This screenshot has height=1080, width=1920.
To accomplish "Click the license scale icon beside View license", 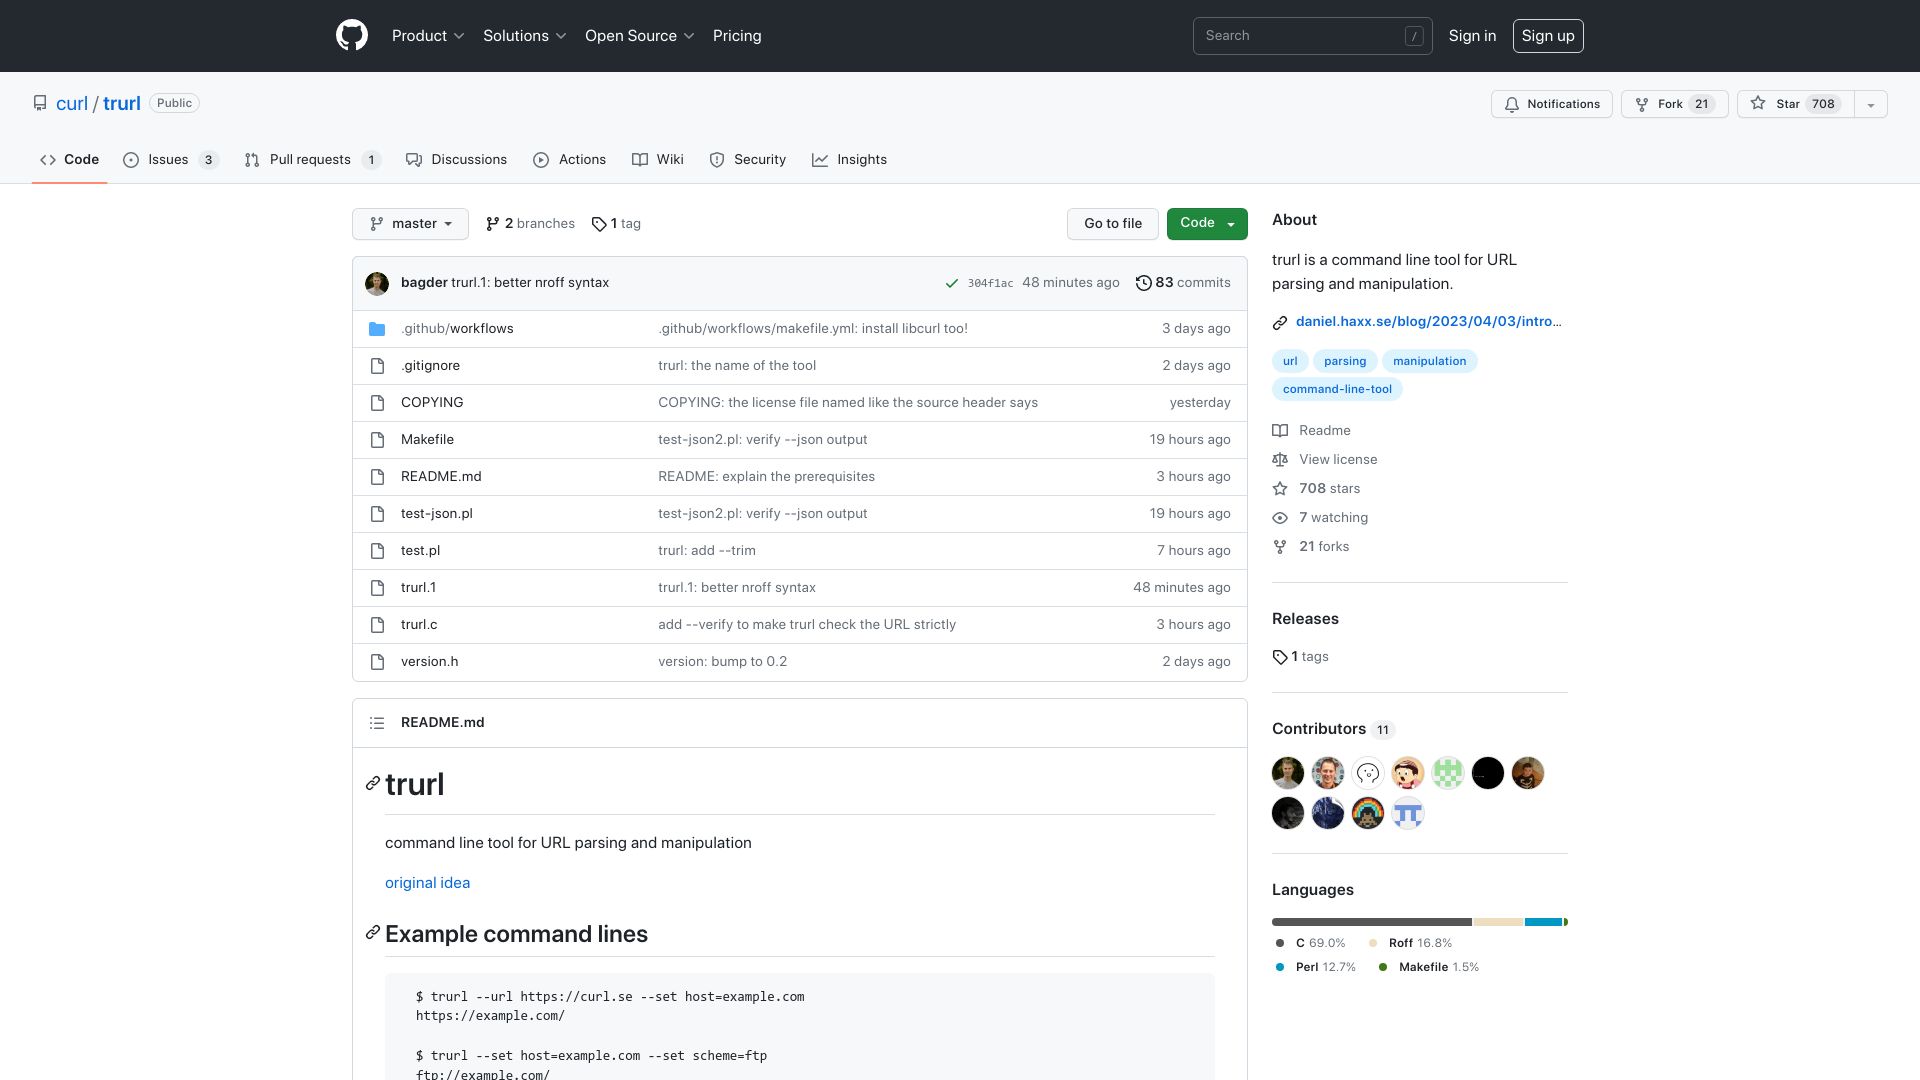I will click(x=1280, y=460).
